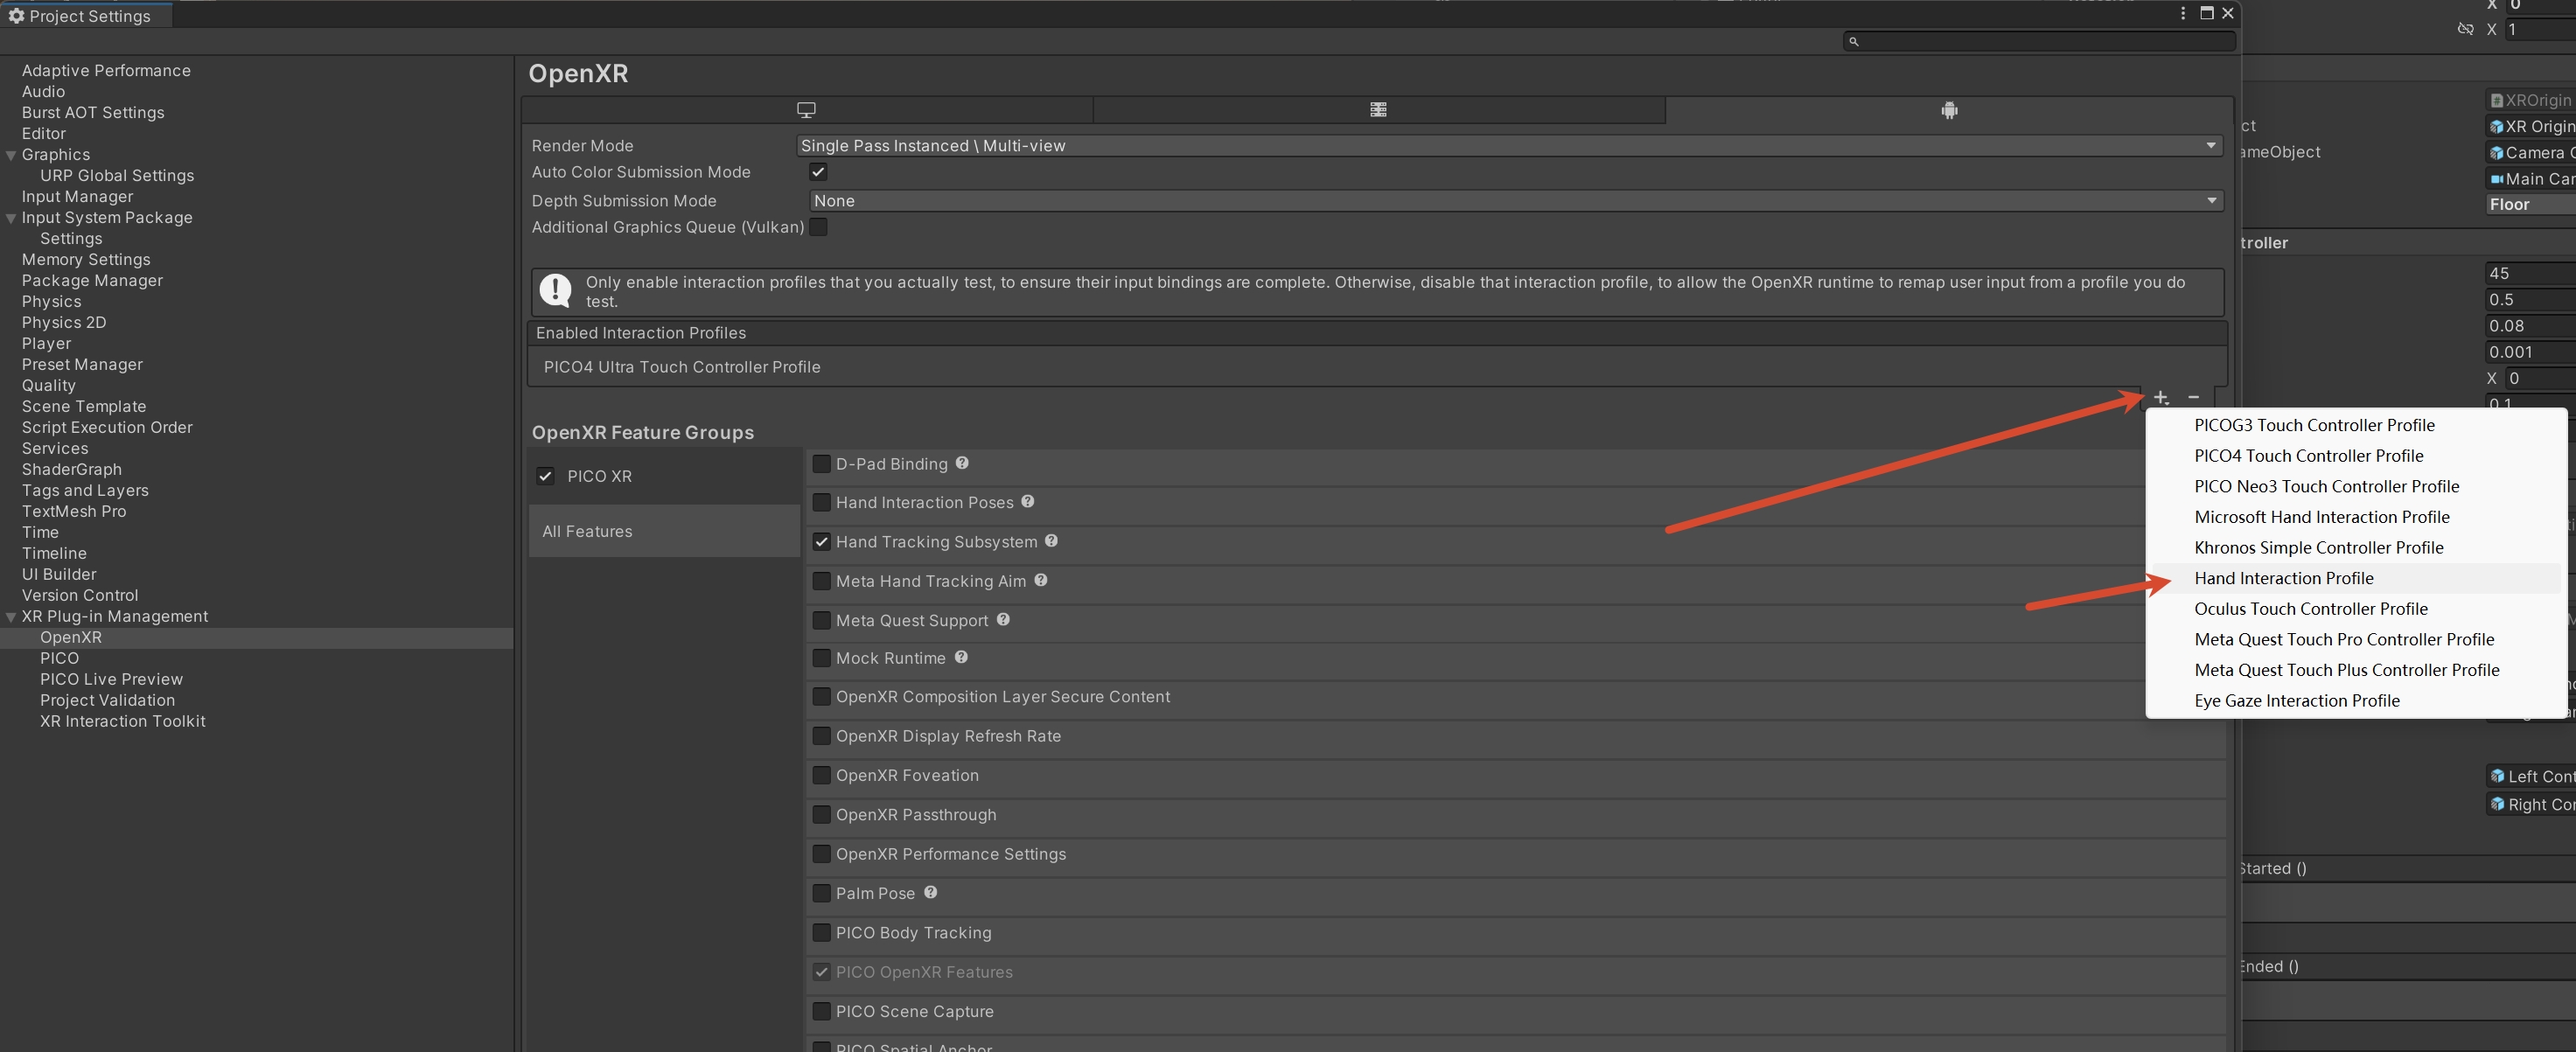Click the Inspector field showing 0.08

2530,326
